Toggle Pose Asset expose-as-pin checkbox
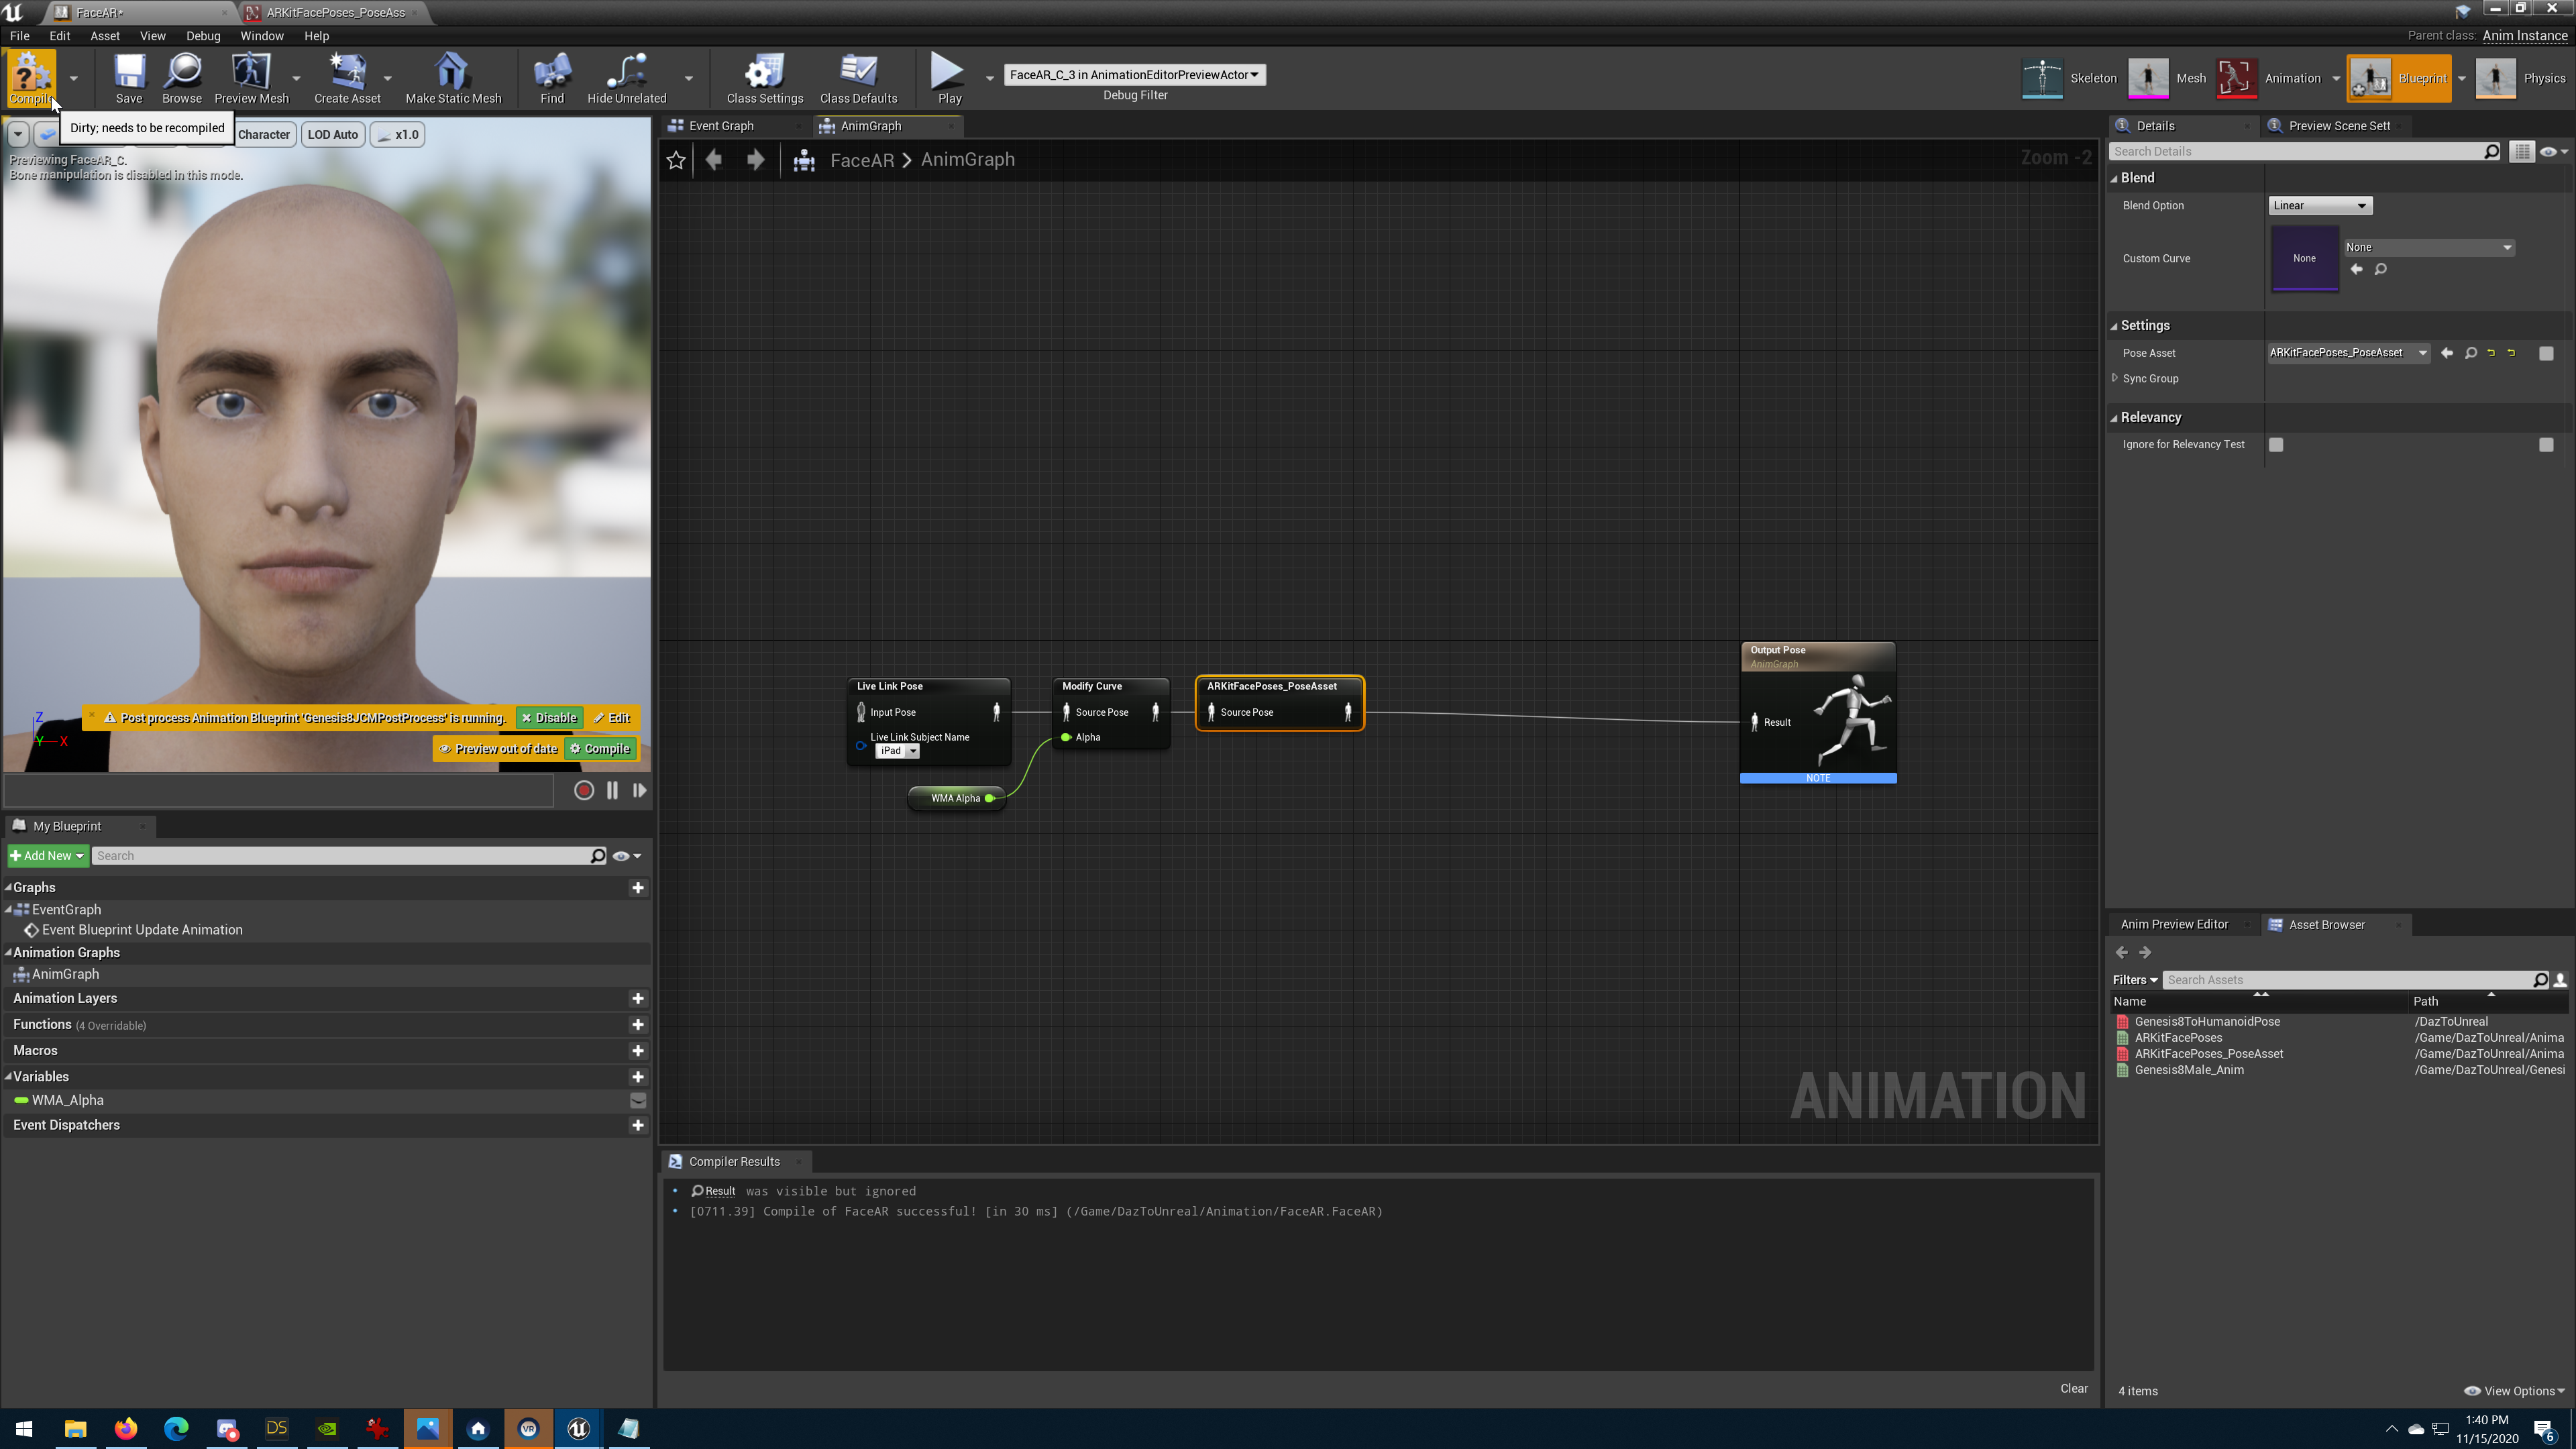The height and width of the screenshot is (1449, 2576). (2546, 353)
